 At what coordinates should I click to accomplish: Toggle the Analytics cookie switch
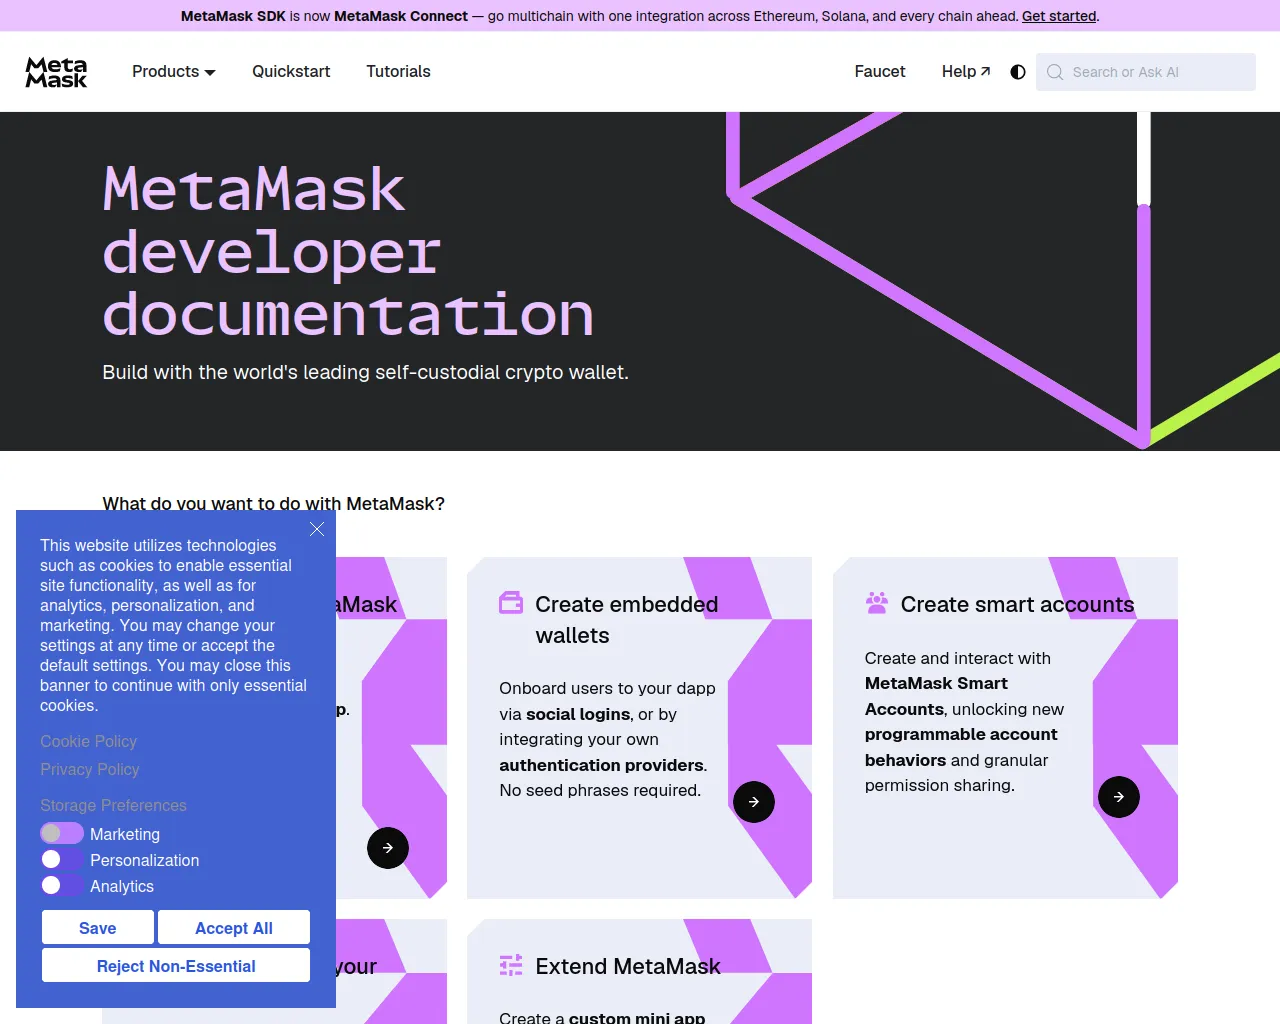62,886
